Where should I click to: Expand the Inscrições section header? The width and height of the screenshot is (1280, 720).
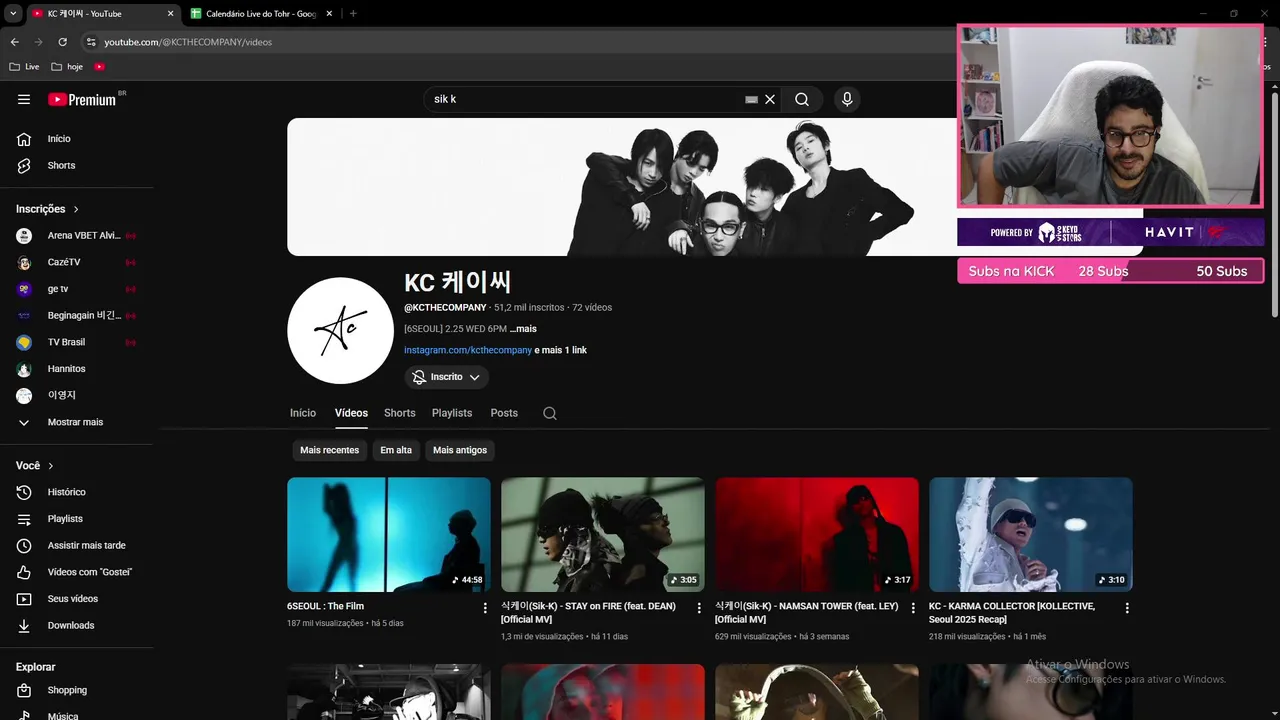pyautogui.click(x=47, y=209)
